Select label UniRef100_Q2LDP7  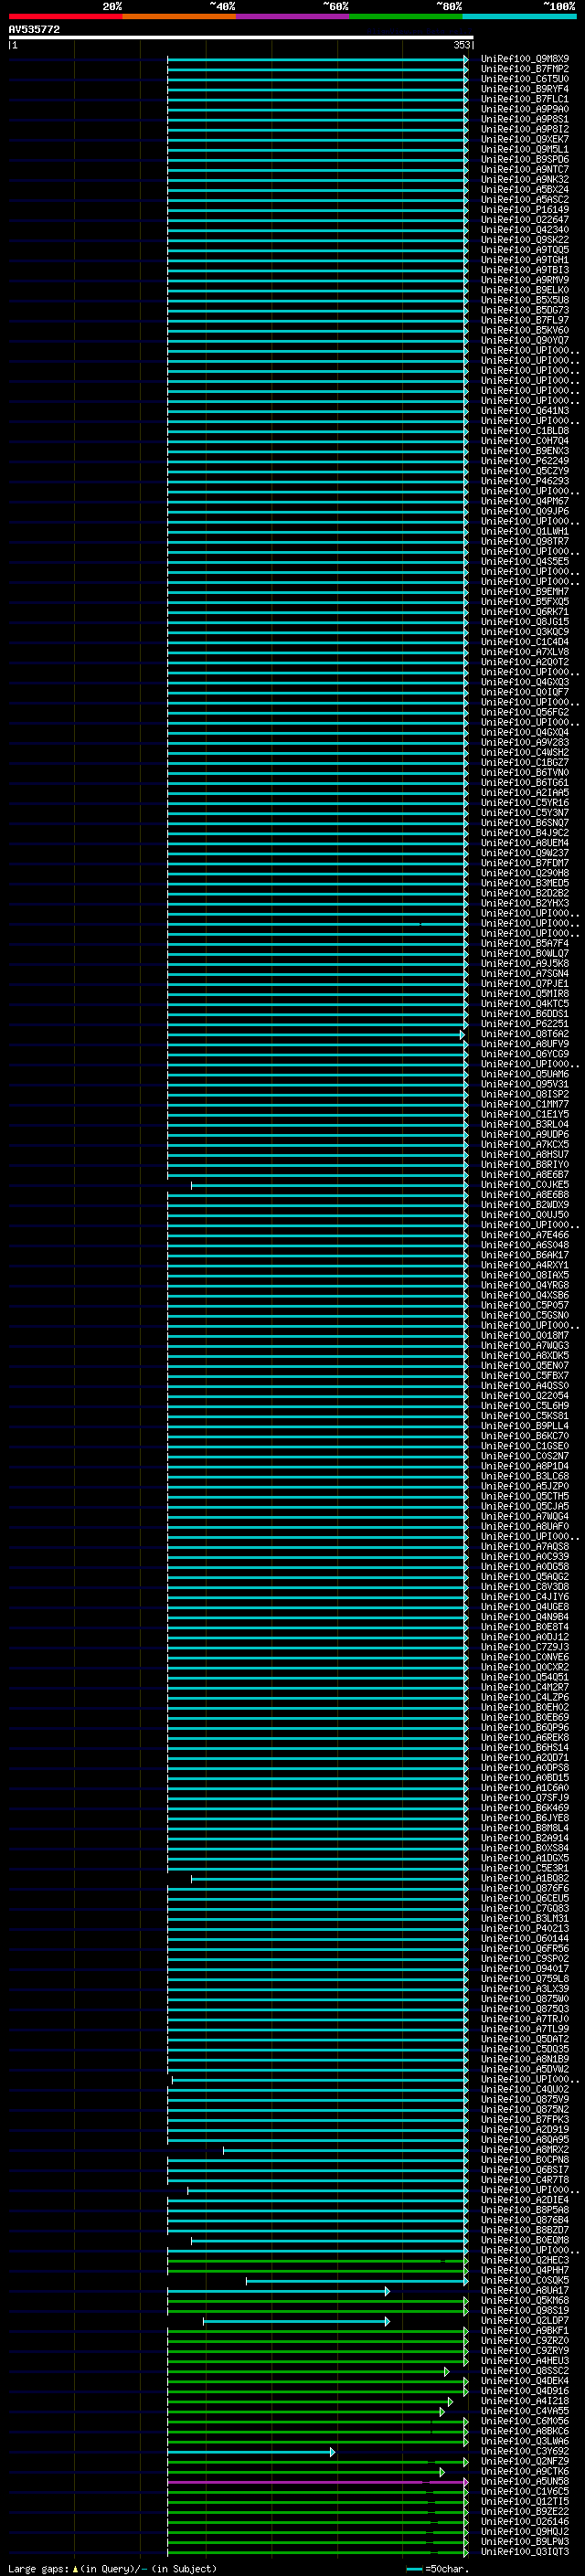tap(524, 2320)
